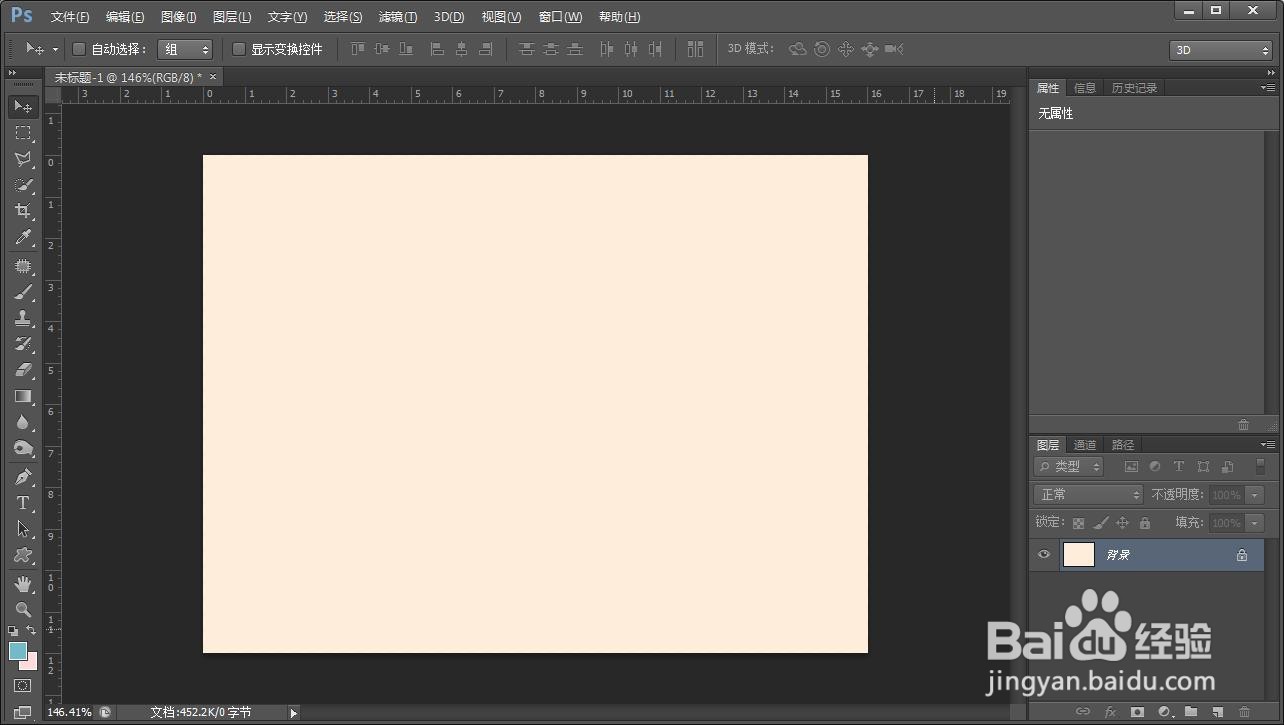
Task: Select the Custom Shape tool
Action: pos(23,555)
